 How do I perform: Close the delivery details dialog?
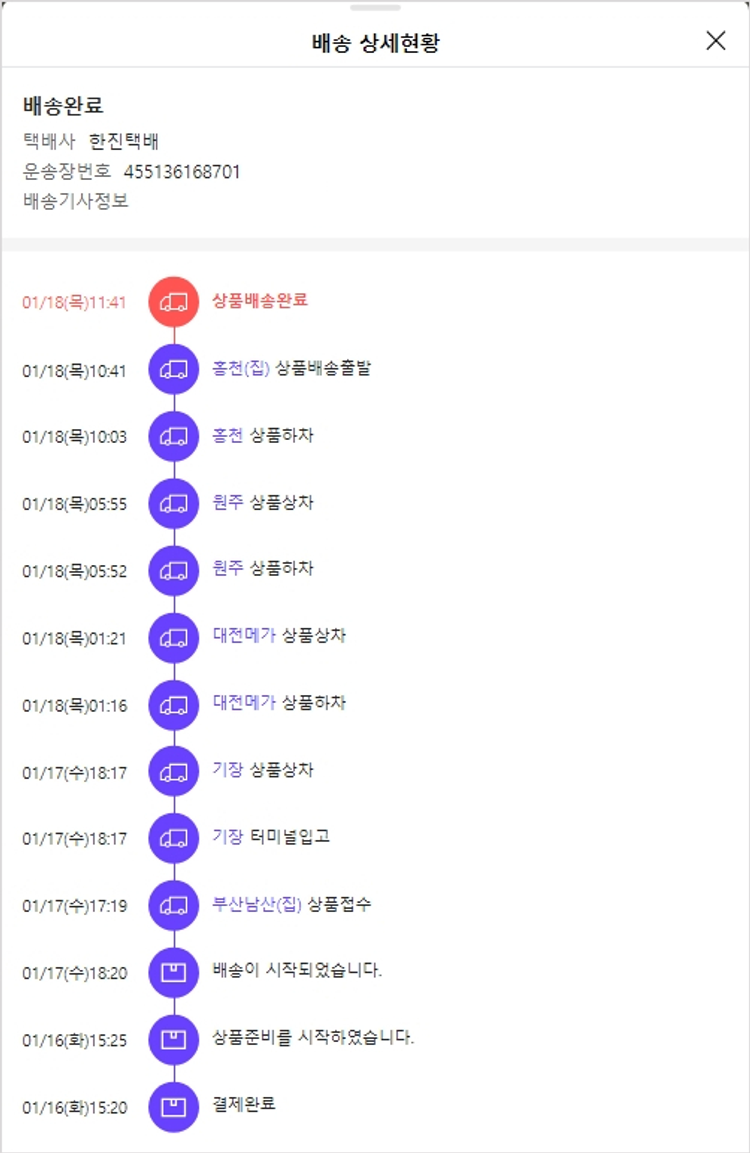716,41
